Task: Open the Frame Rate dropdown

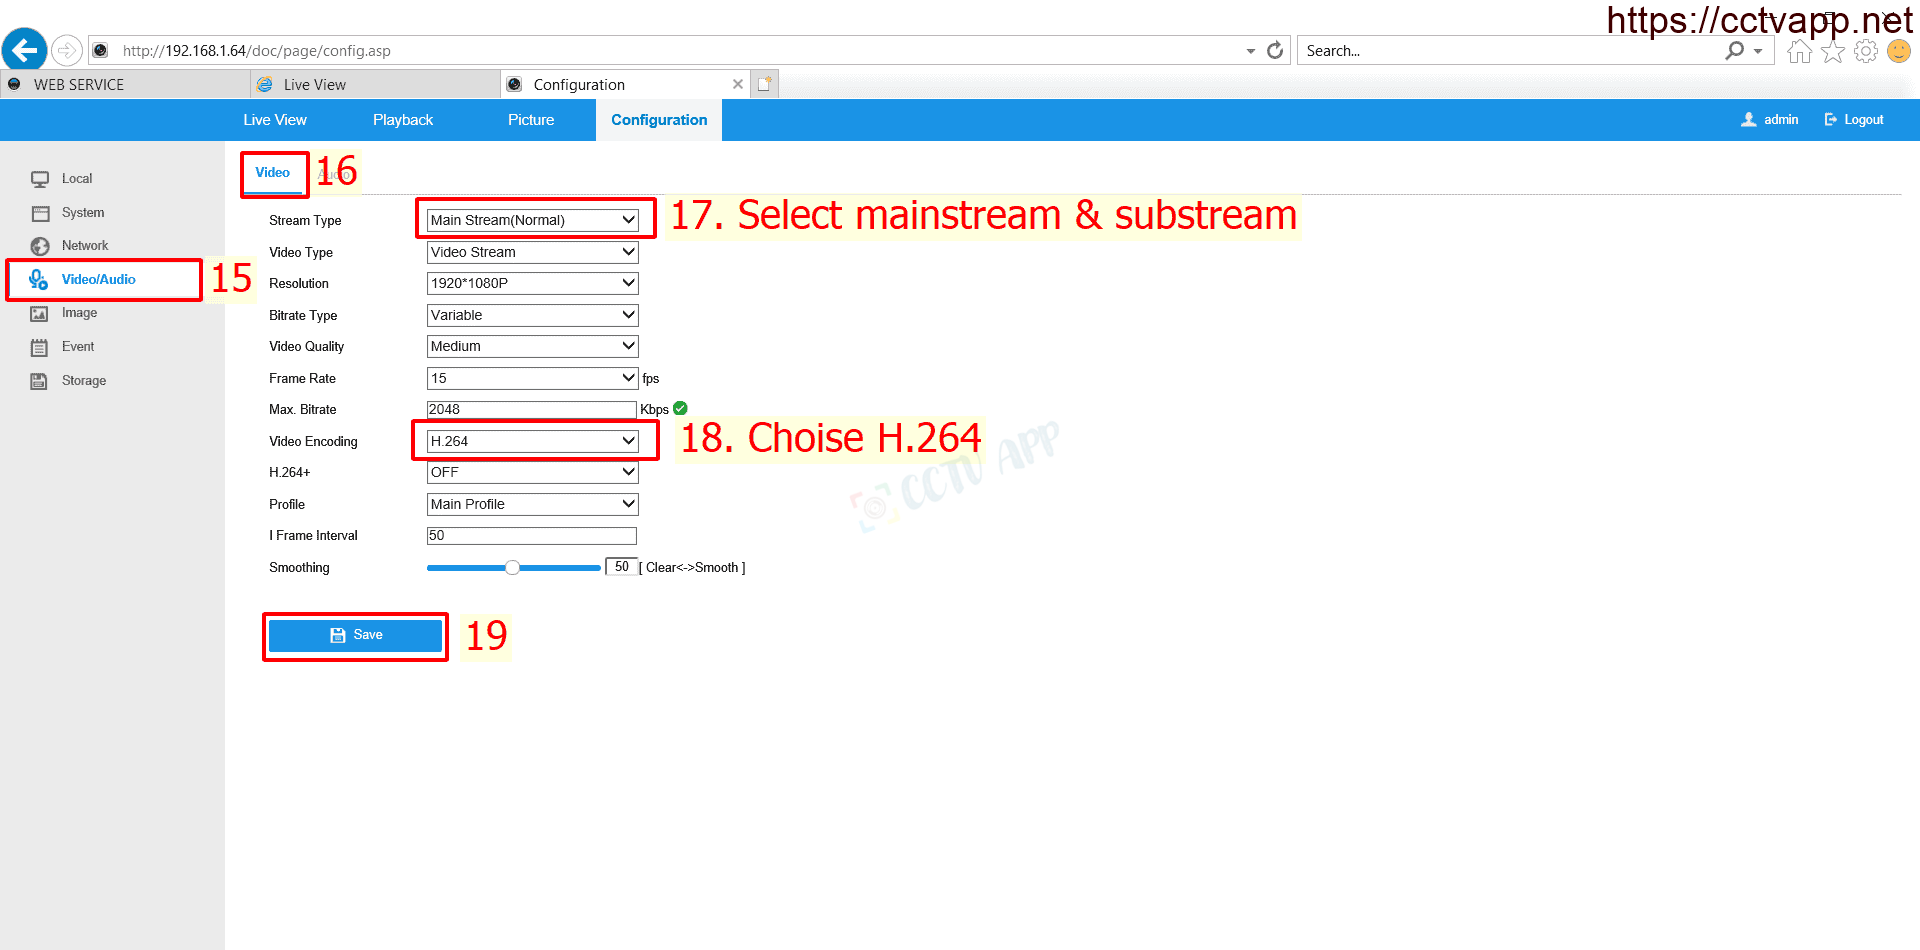Action: [x=532, y=378]
